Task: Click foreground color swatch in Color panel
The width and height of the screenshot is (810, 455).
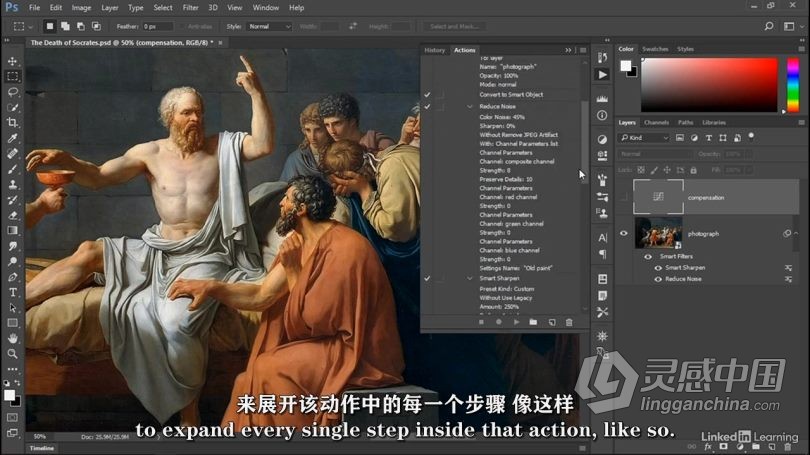Action: [626, 66]
